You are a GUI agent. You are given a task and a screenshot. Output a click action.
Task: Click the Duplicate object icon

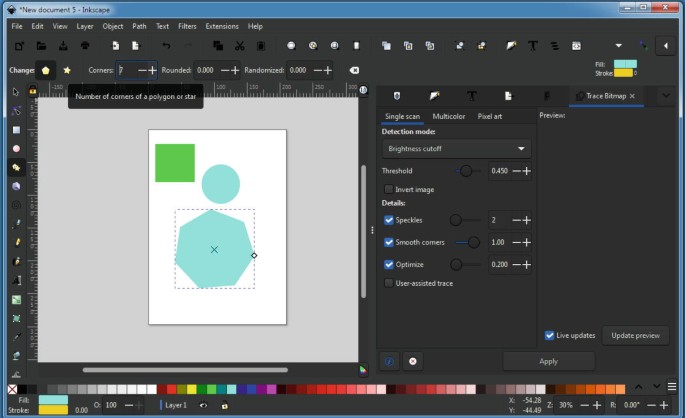point(386,45)
